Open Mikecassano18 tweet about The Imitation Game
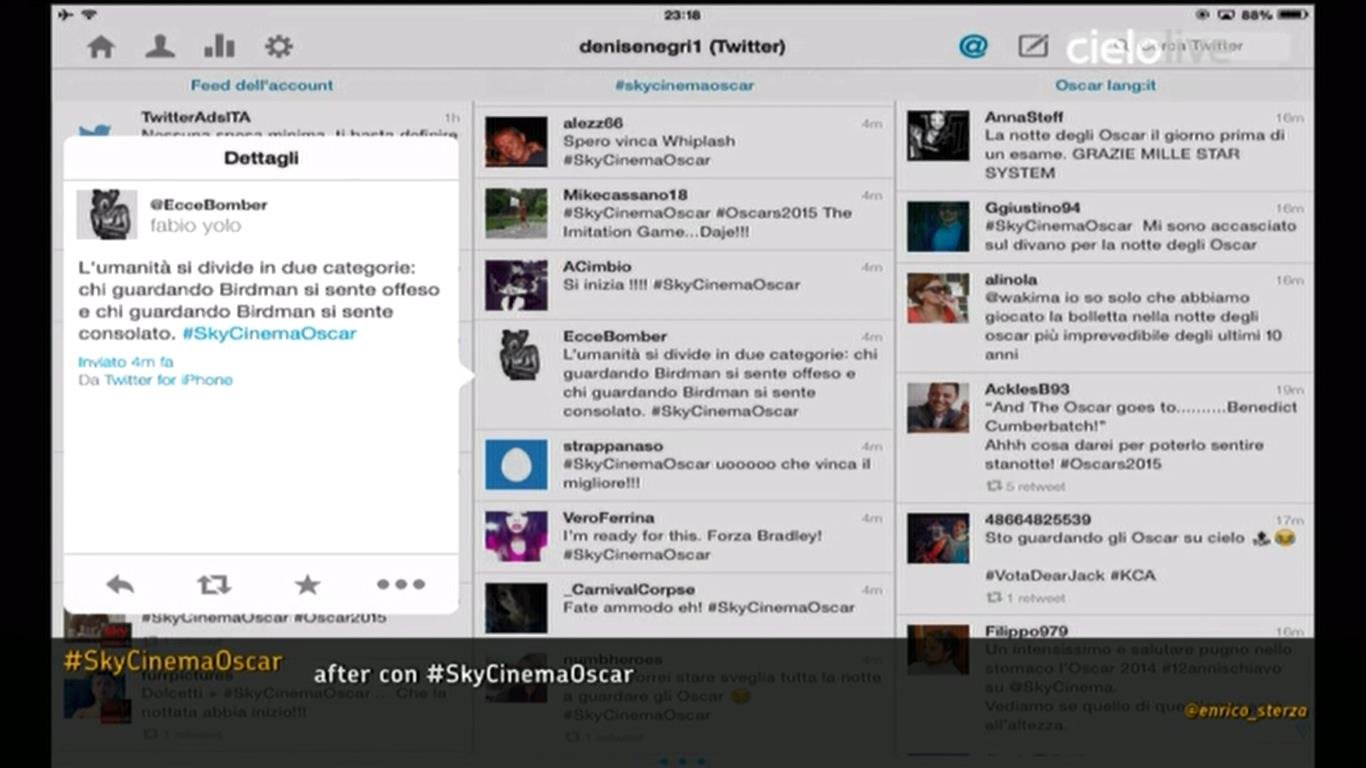This screenshot has height=768, width=1366. 684,213
